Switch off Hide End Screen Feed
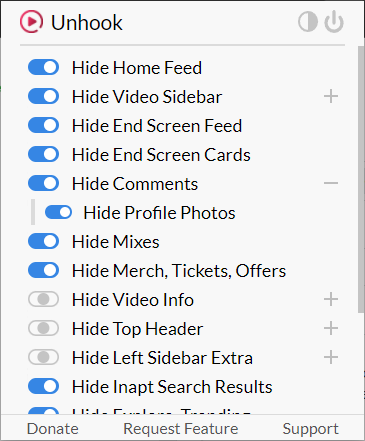This screenshot has height=441, width=365. [44, 125]
